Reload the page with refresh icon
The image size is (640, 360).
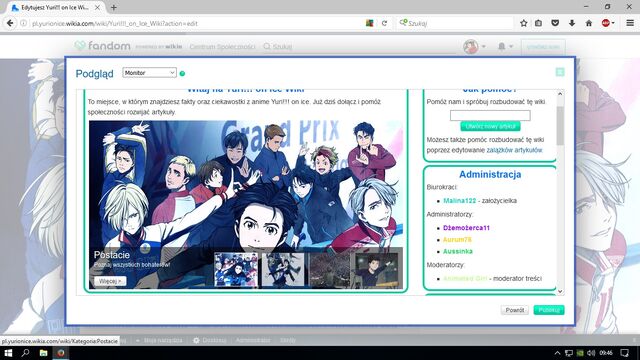pyautogui.click(x=384, y=23)
